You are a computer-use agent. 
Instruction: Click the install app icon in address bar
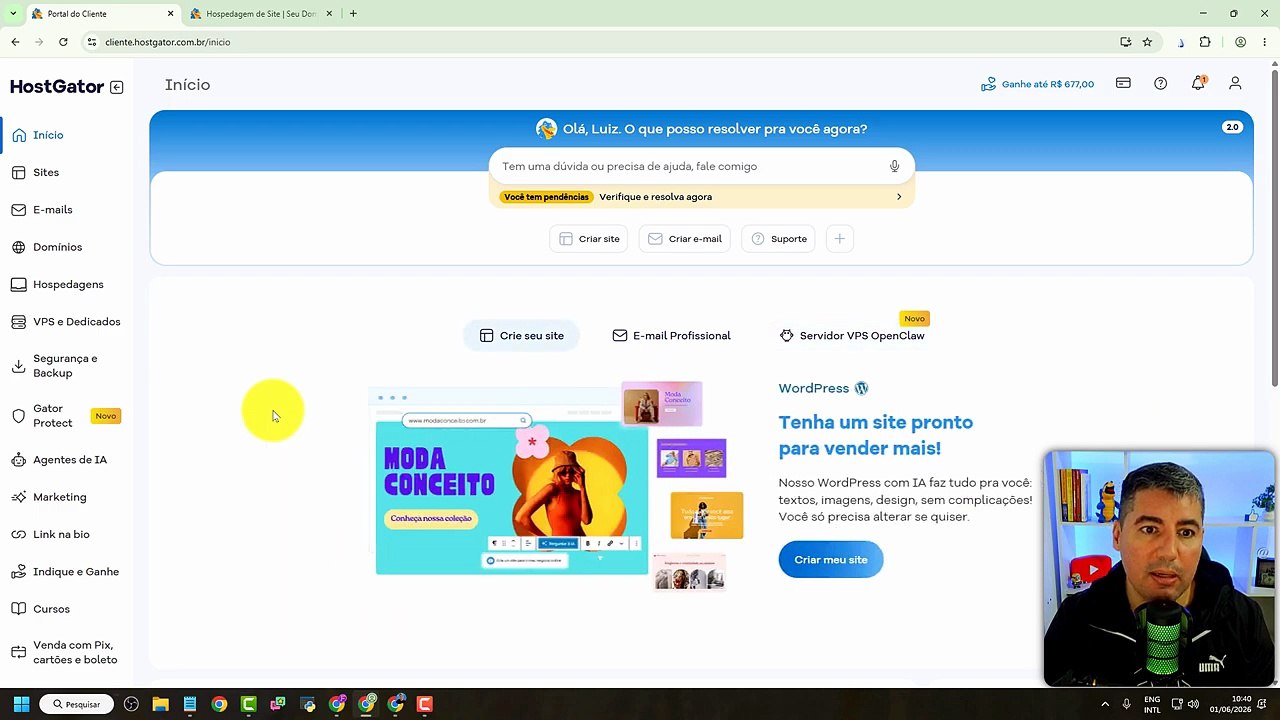tap(1126, 42)
